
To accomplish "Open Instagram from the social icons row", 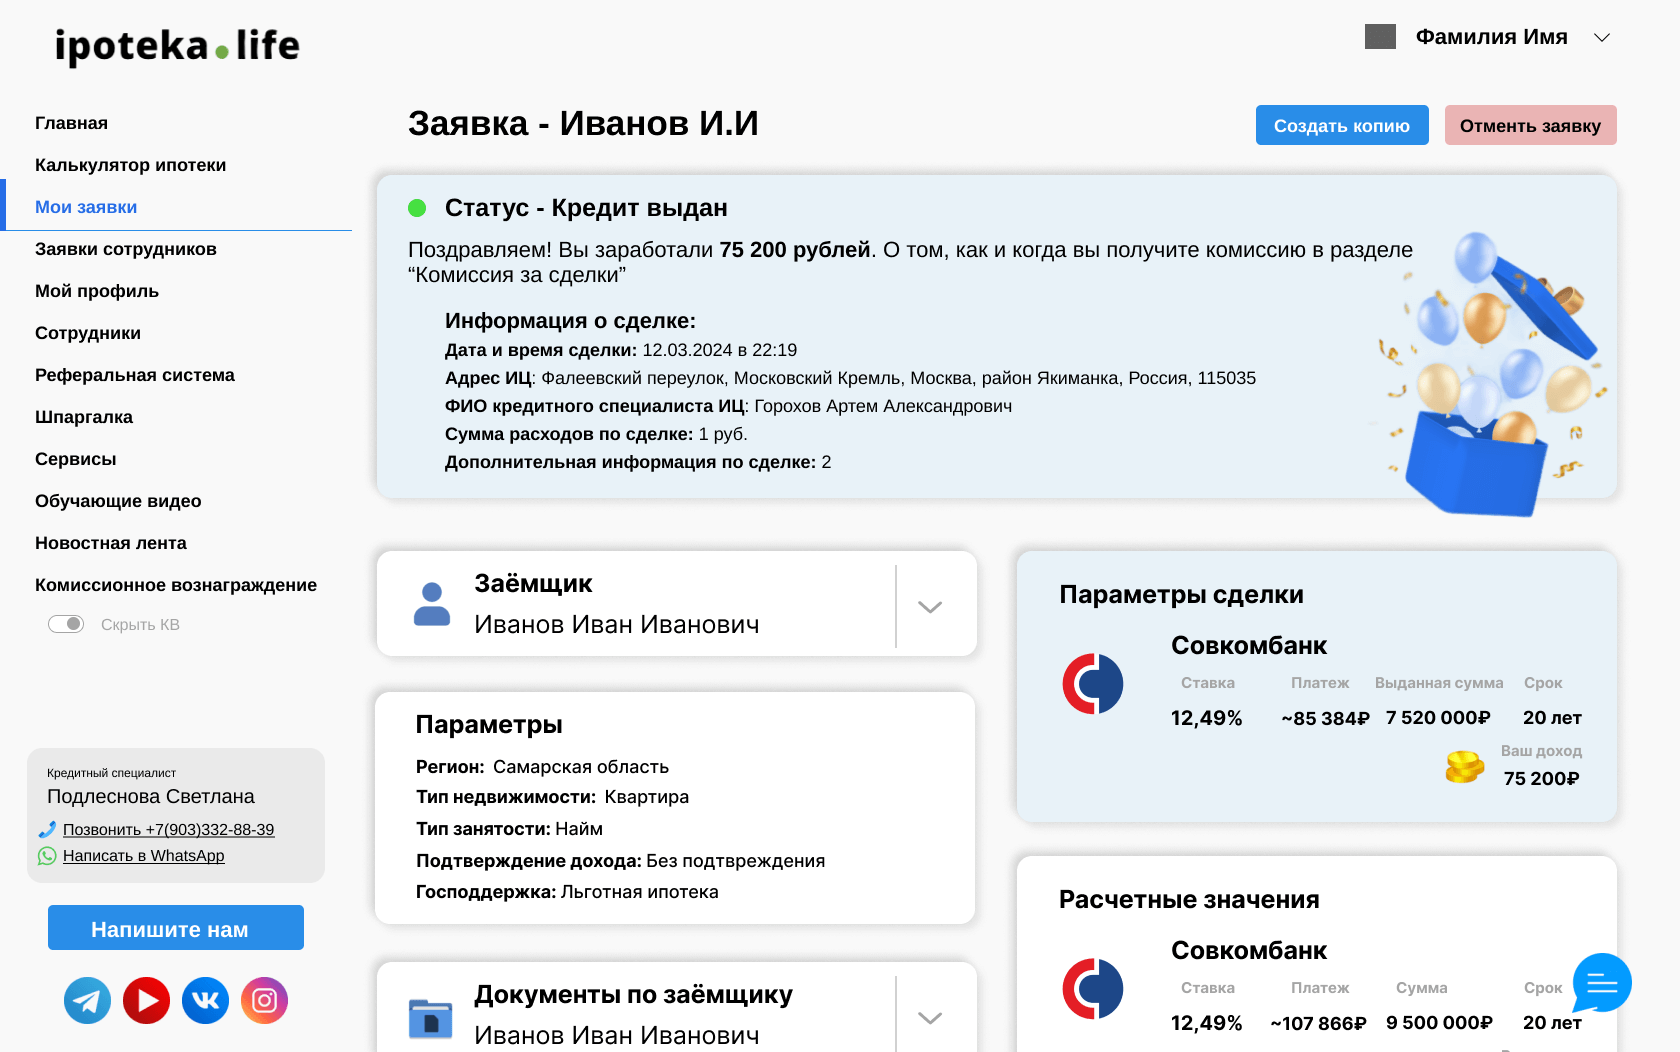I will click(x=264, y=1000).
